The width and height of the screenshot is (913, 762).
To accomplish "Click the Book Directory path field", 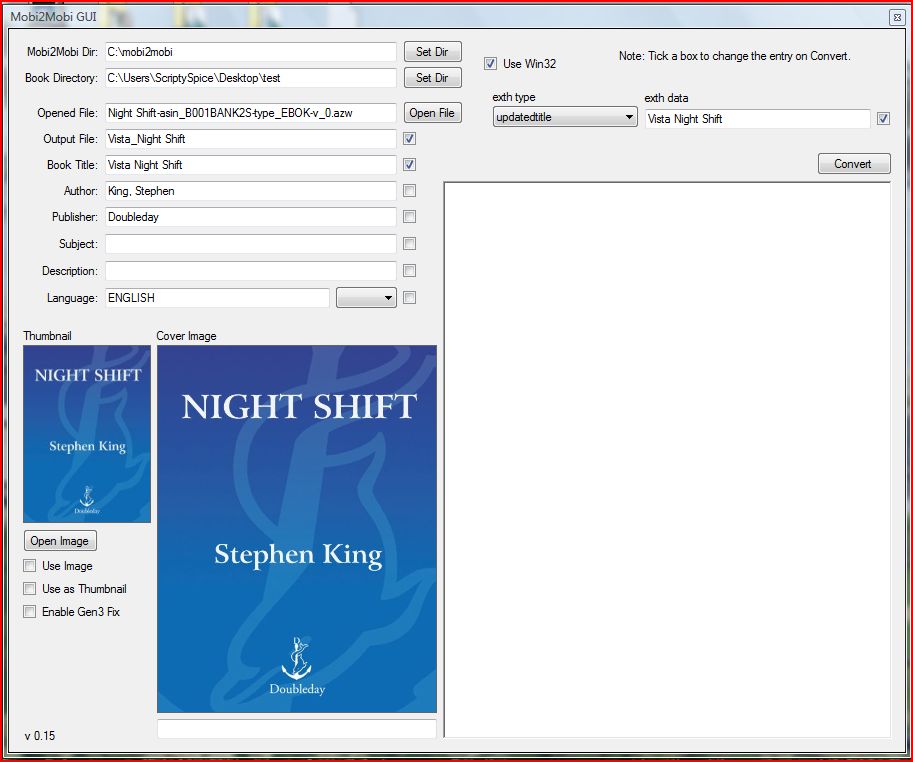I will point(250,77).
